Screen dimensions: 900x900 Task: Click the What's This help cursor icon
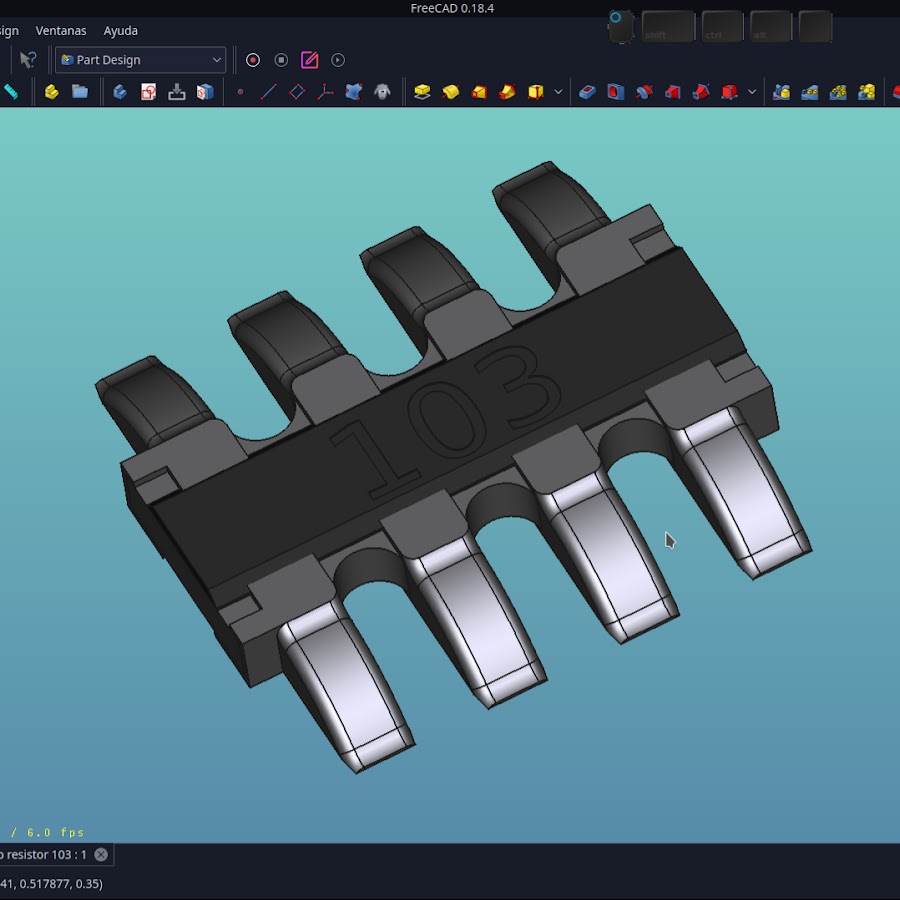click(x=28, y=60)
